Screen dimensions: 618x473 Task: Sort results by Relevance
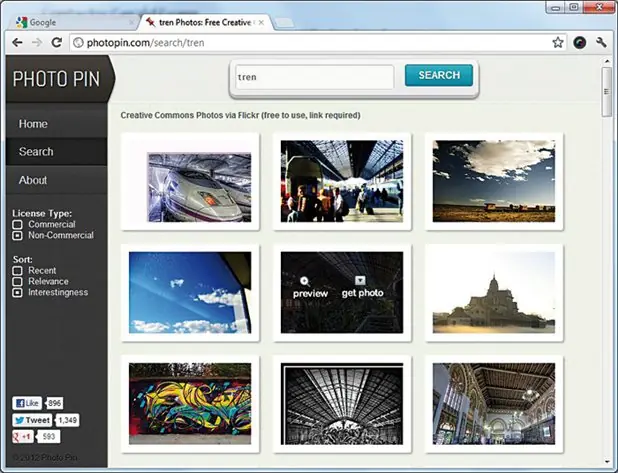tap(17, 281)
